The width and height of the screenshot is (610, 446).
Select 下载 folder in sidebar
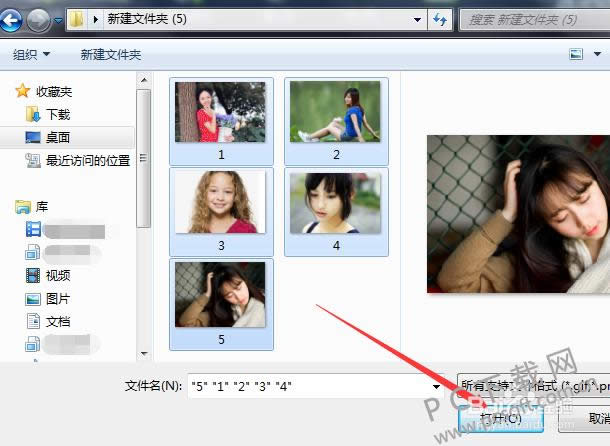[58, 114]
